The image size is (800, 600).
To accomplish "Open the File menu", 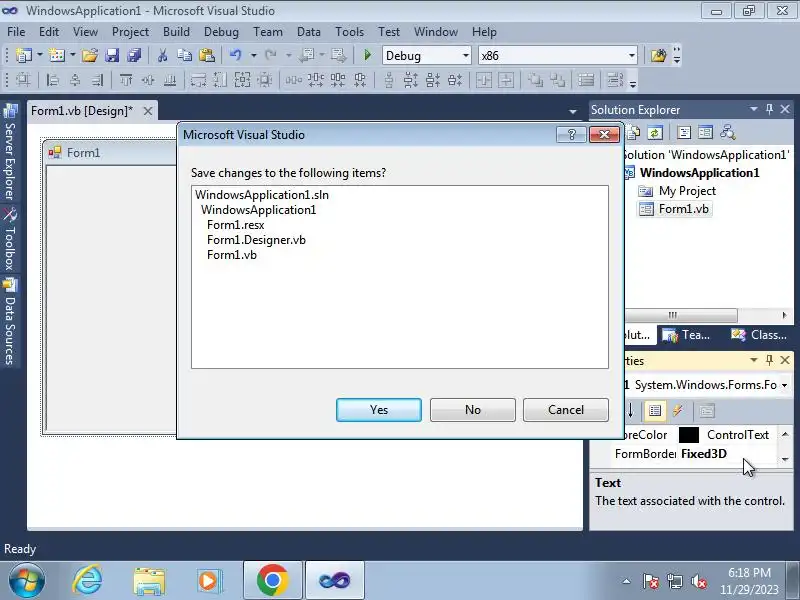I will 16,32.
